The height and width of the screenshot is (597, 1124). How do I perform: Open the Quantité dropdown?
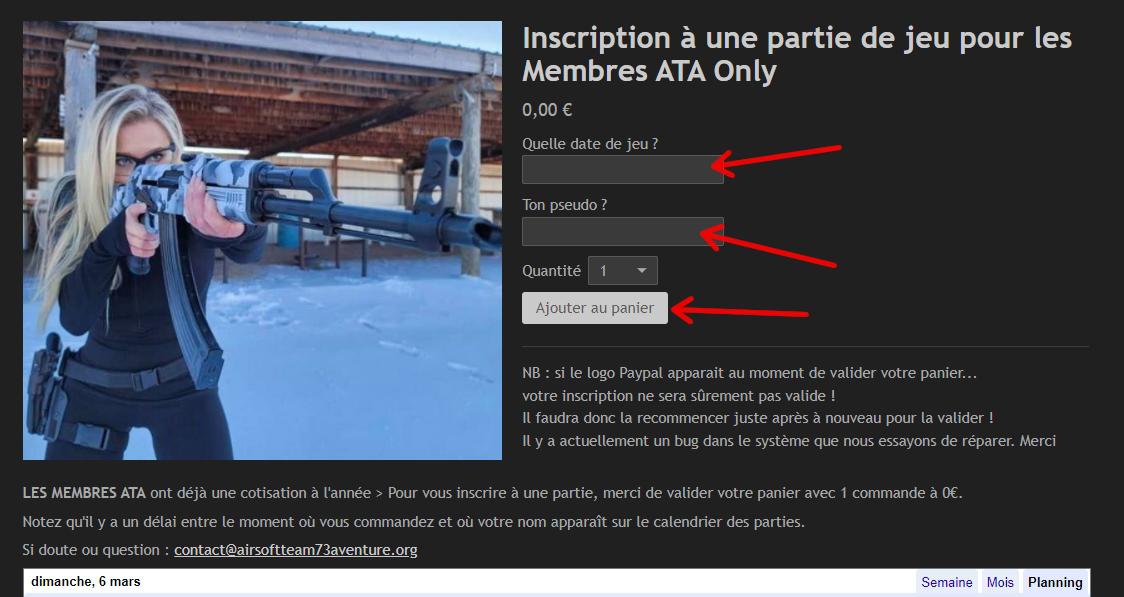click(622, 271)
